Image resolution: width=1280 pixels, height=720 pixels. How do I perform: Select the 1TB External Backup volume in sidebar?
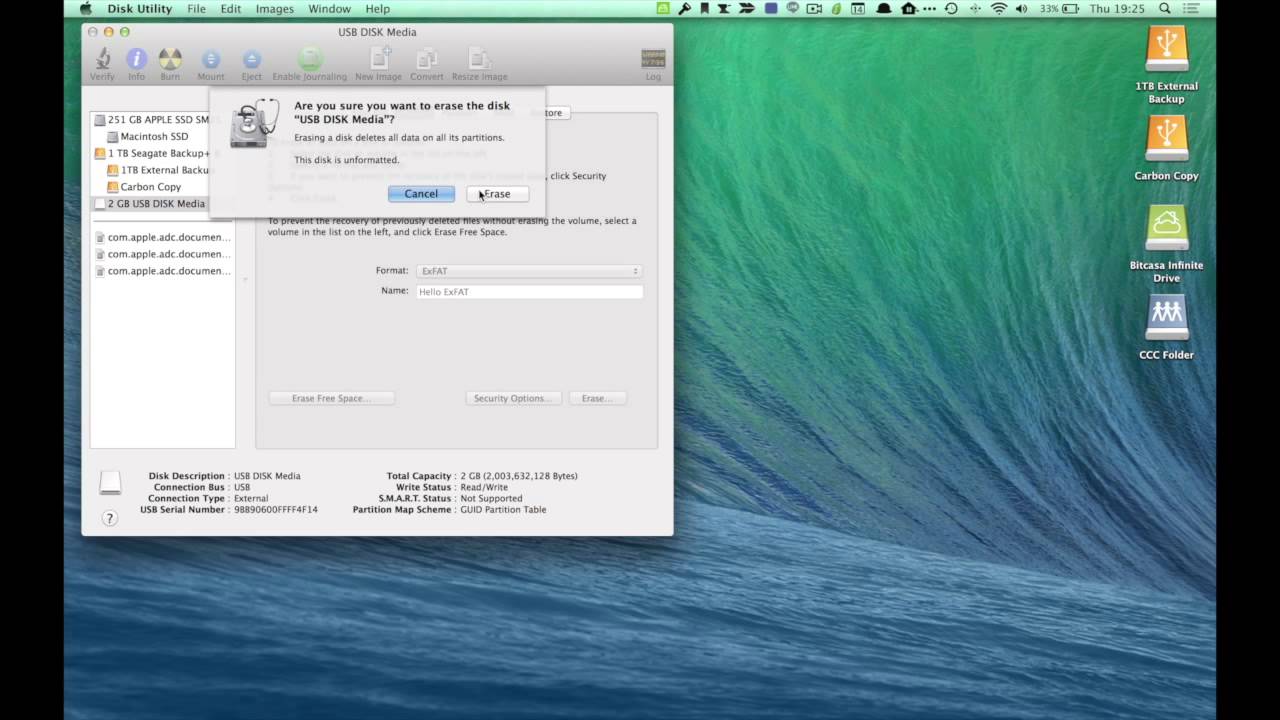159,170
